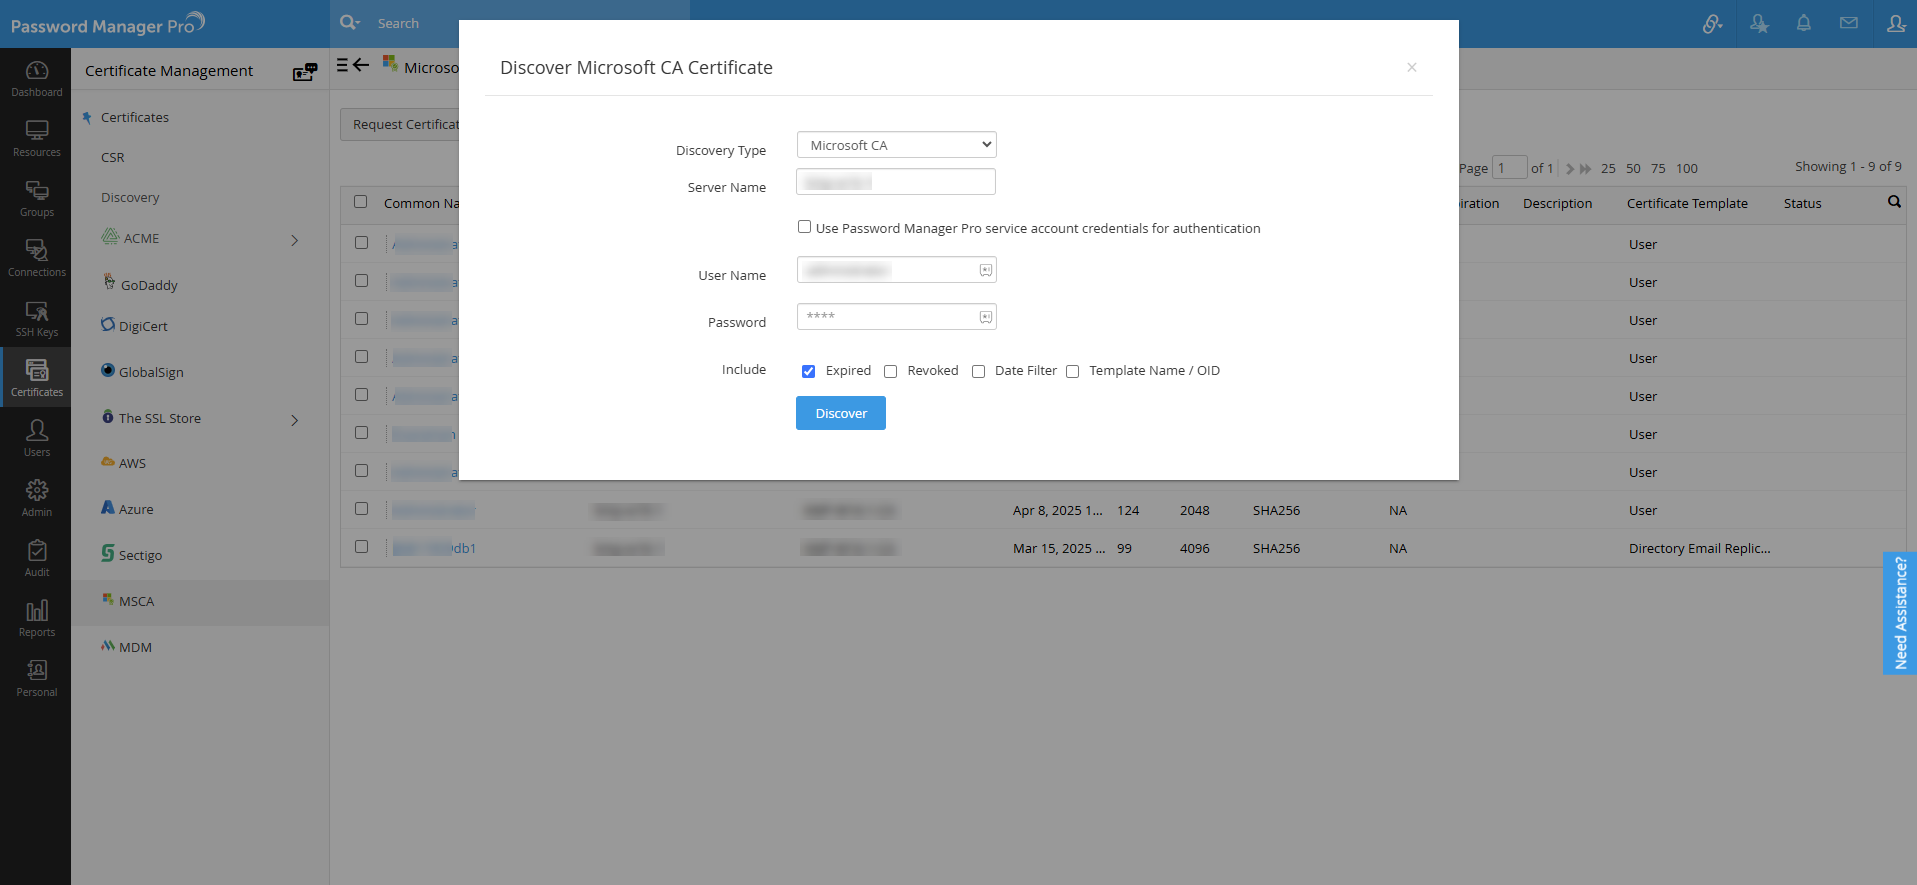Image resolution: width=1917 pixels, height=885 pixels.
Task: Click the star-person icon in header
Action: pyautogui.click(x=1759, y=23)
